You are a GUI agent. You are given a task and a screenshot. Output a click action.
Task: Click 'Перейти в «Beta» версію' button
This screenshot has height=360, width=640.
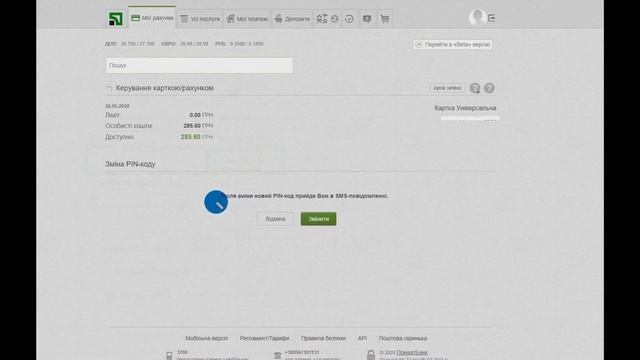coord(453,44)
